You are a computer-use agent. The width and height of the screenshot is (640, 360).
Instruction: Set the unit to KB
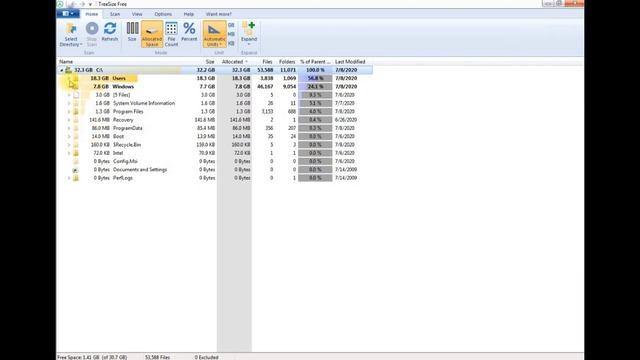(231, 43)
